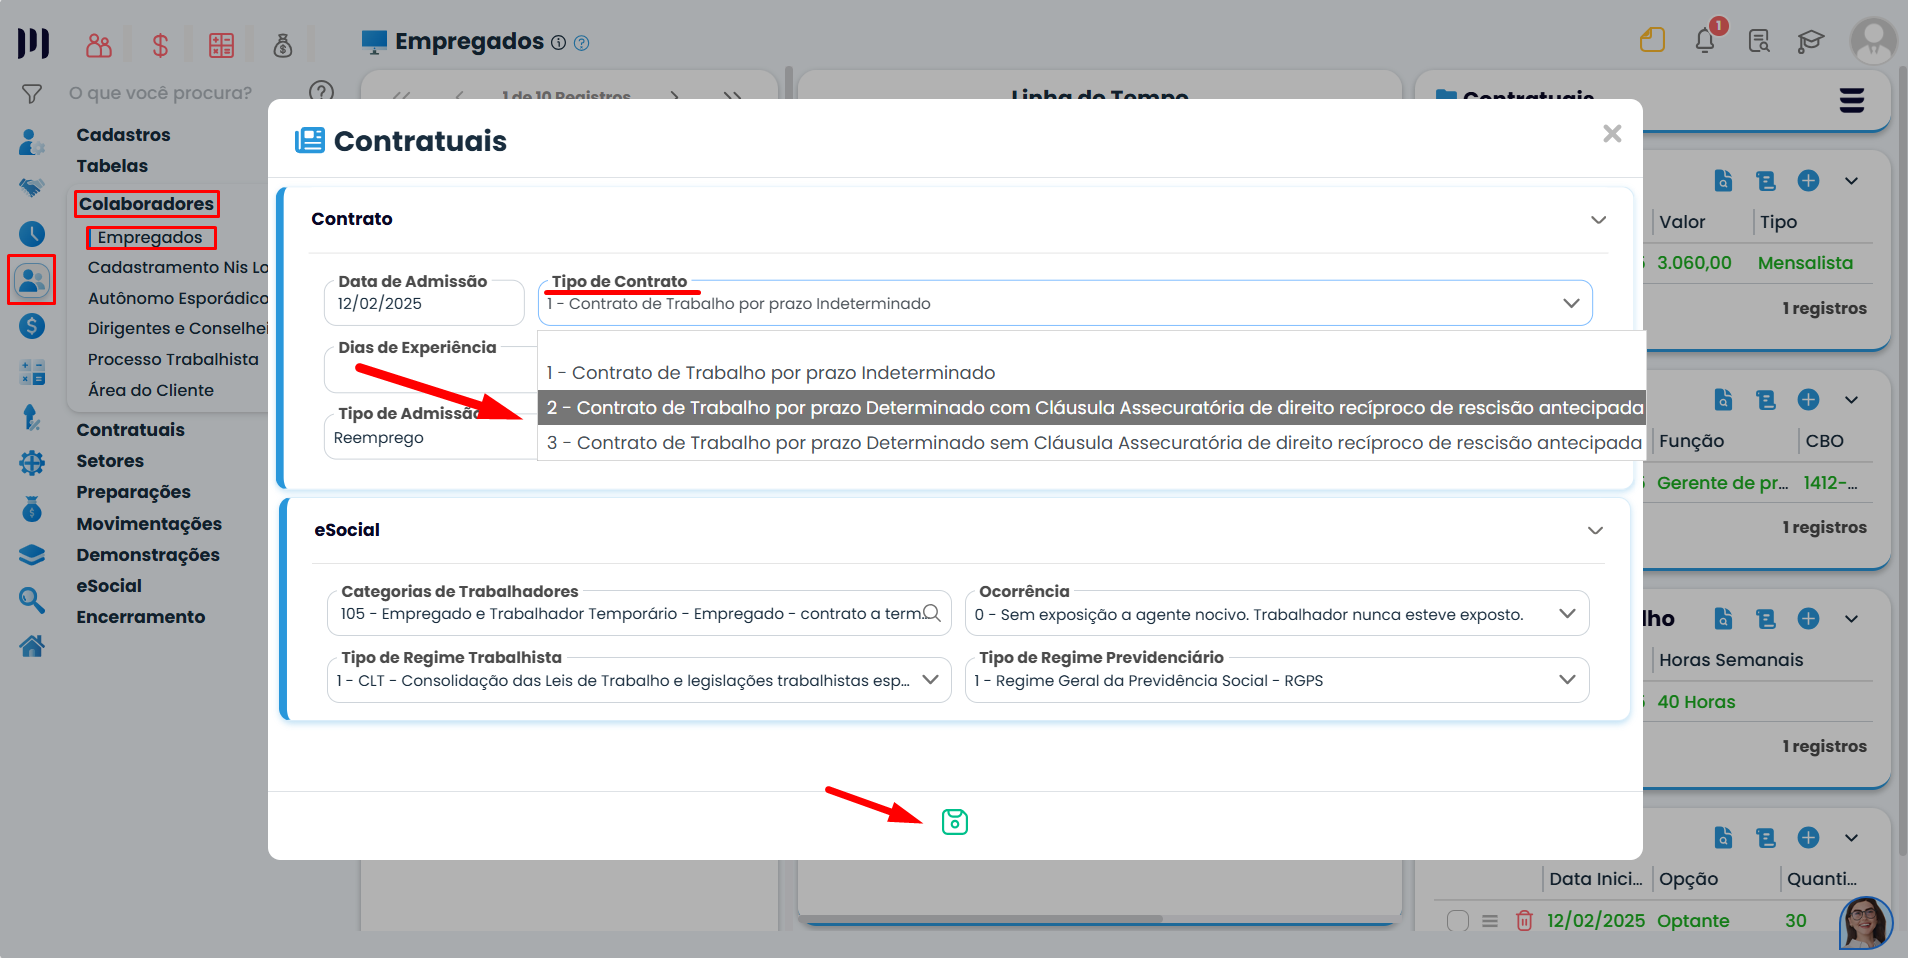Open the notifications bell
Screen dimensions: 1908x958
tap(1706, 41)
